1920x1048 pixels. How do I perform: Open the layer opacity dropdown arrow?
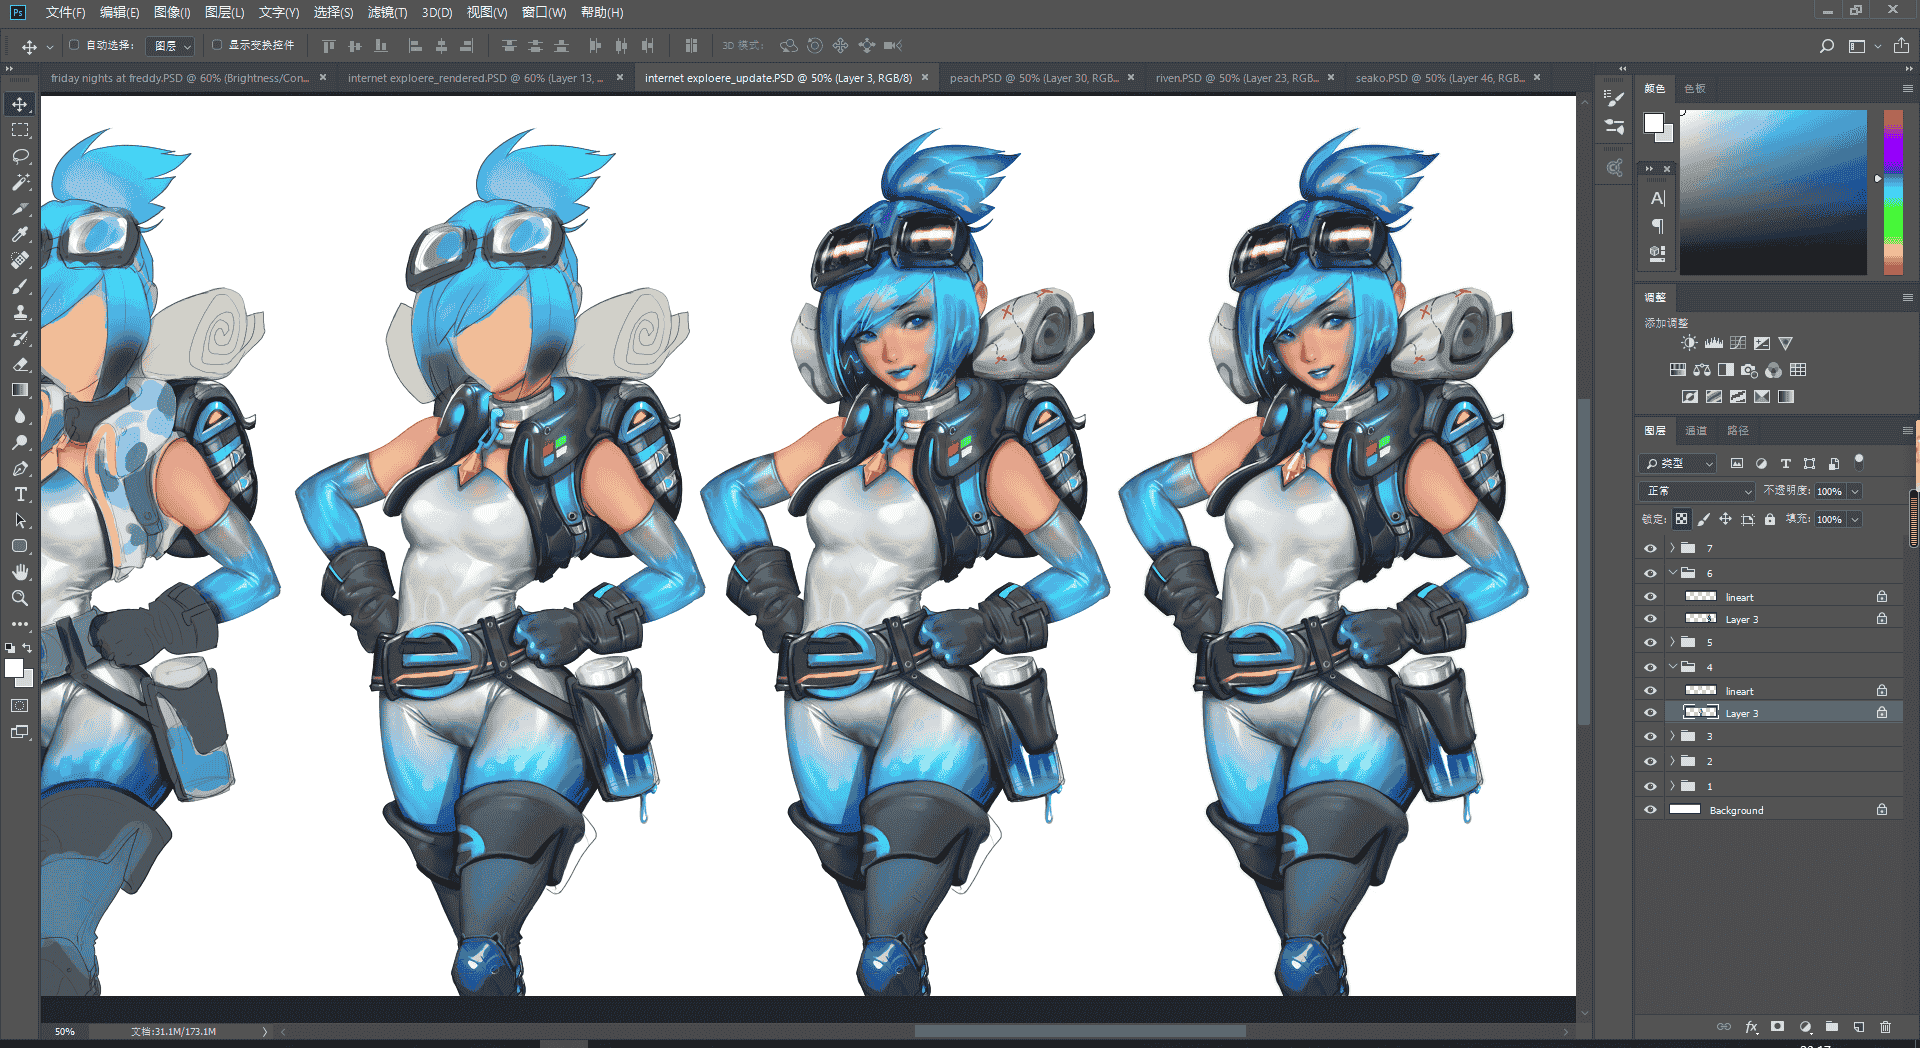coord(1855,491)
